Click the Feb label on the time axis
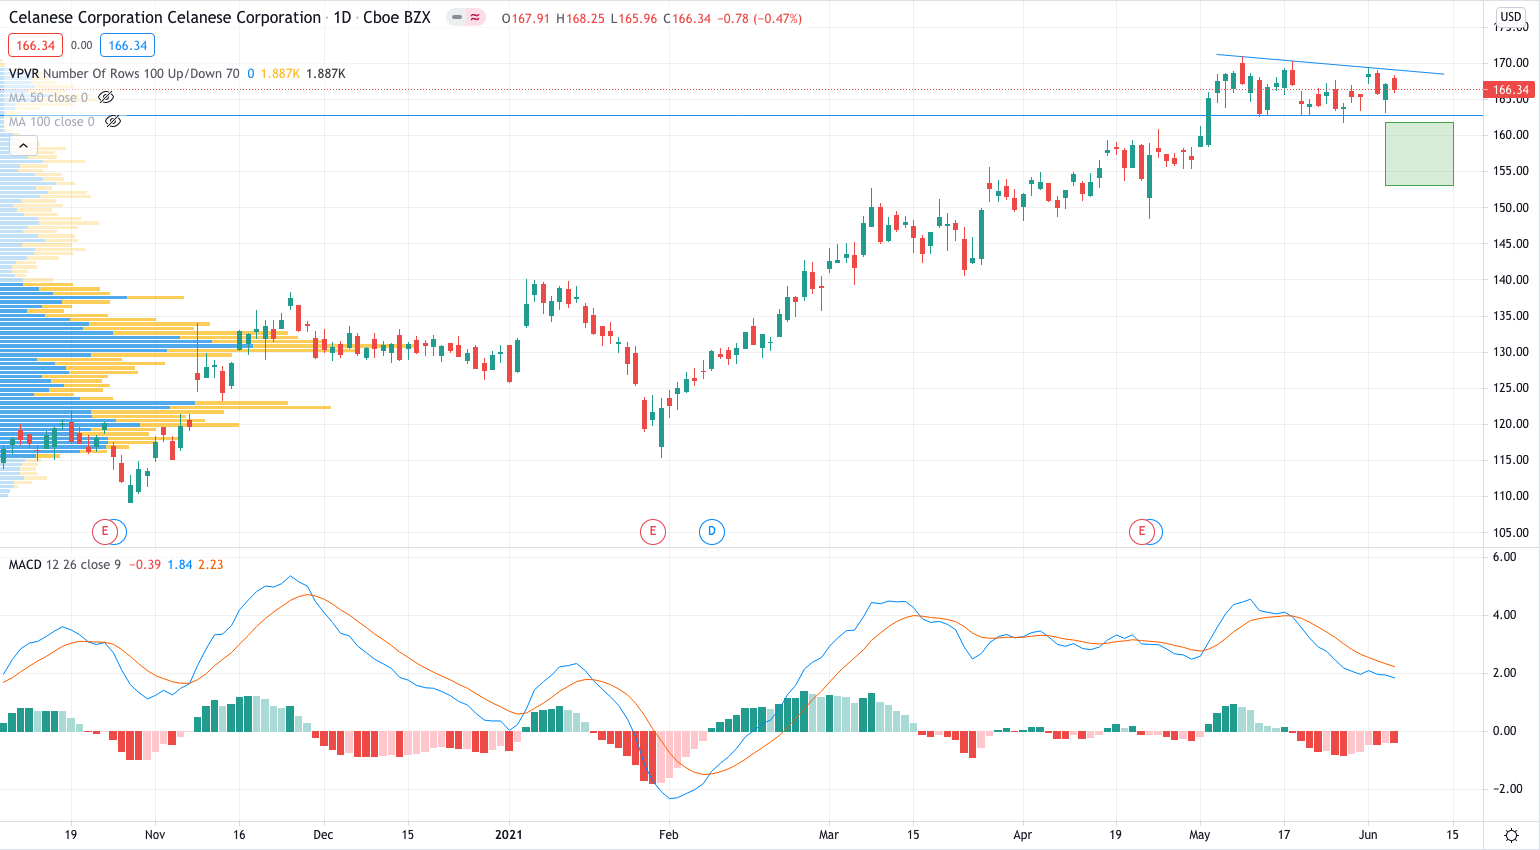This screenshot has width=1540, height=850. [x=669, y=834]
